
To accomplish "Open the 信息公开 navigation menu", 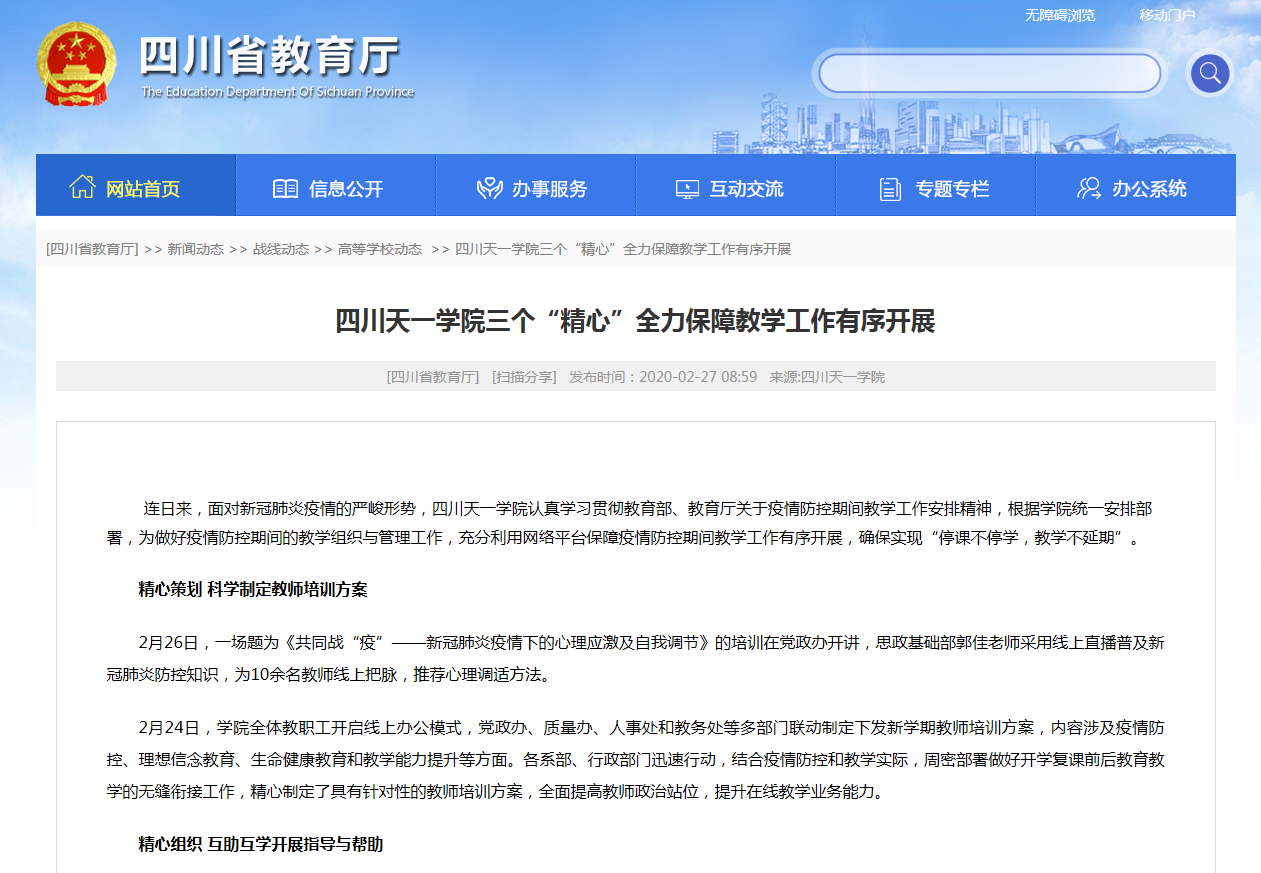I will coord(346,188).
